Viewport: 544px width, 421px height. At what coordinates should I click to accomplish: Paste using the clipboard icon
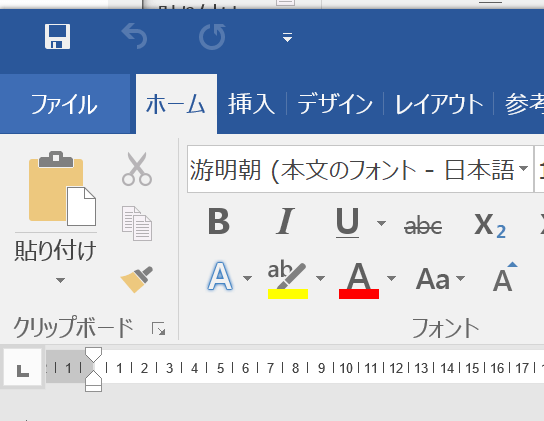[62, 188]
